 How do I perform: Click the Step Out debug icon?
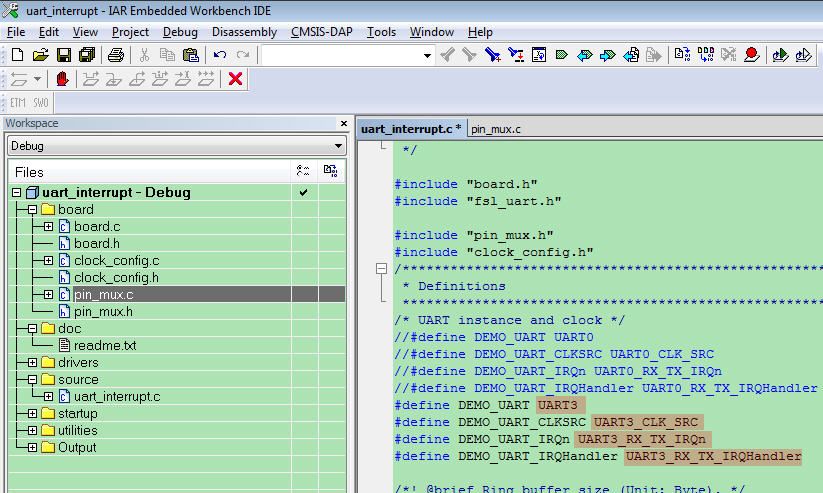pyautogui.click(x=136, y=79)
